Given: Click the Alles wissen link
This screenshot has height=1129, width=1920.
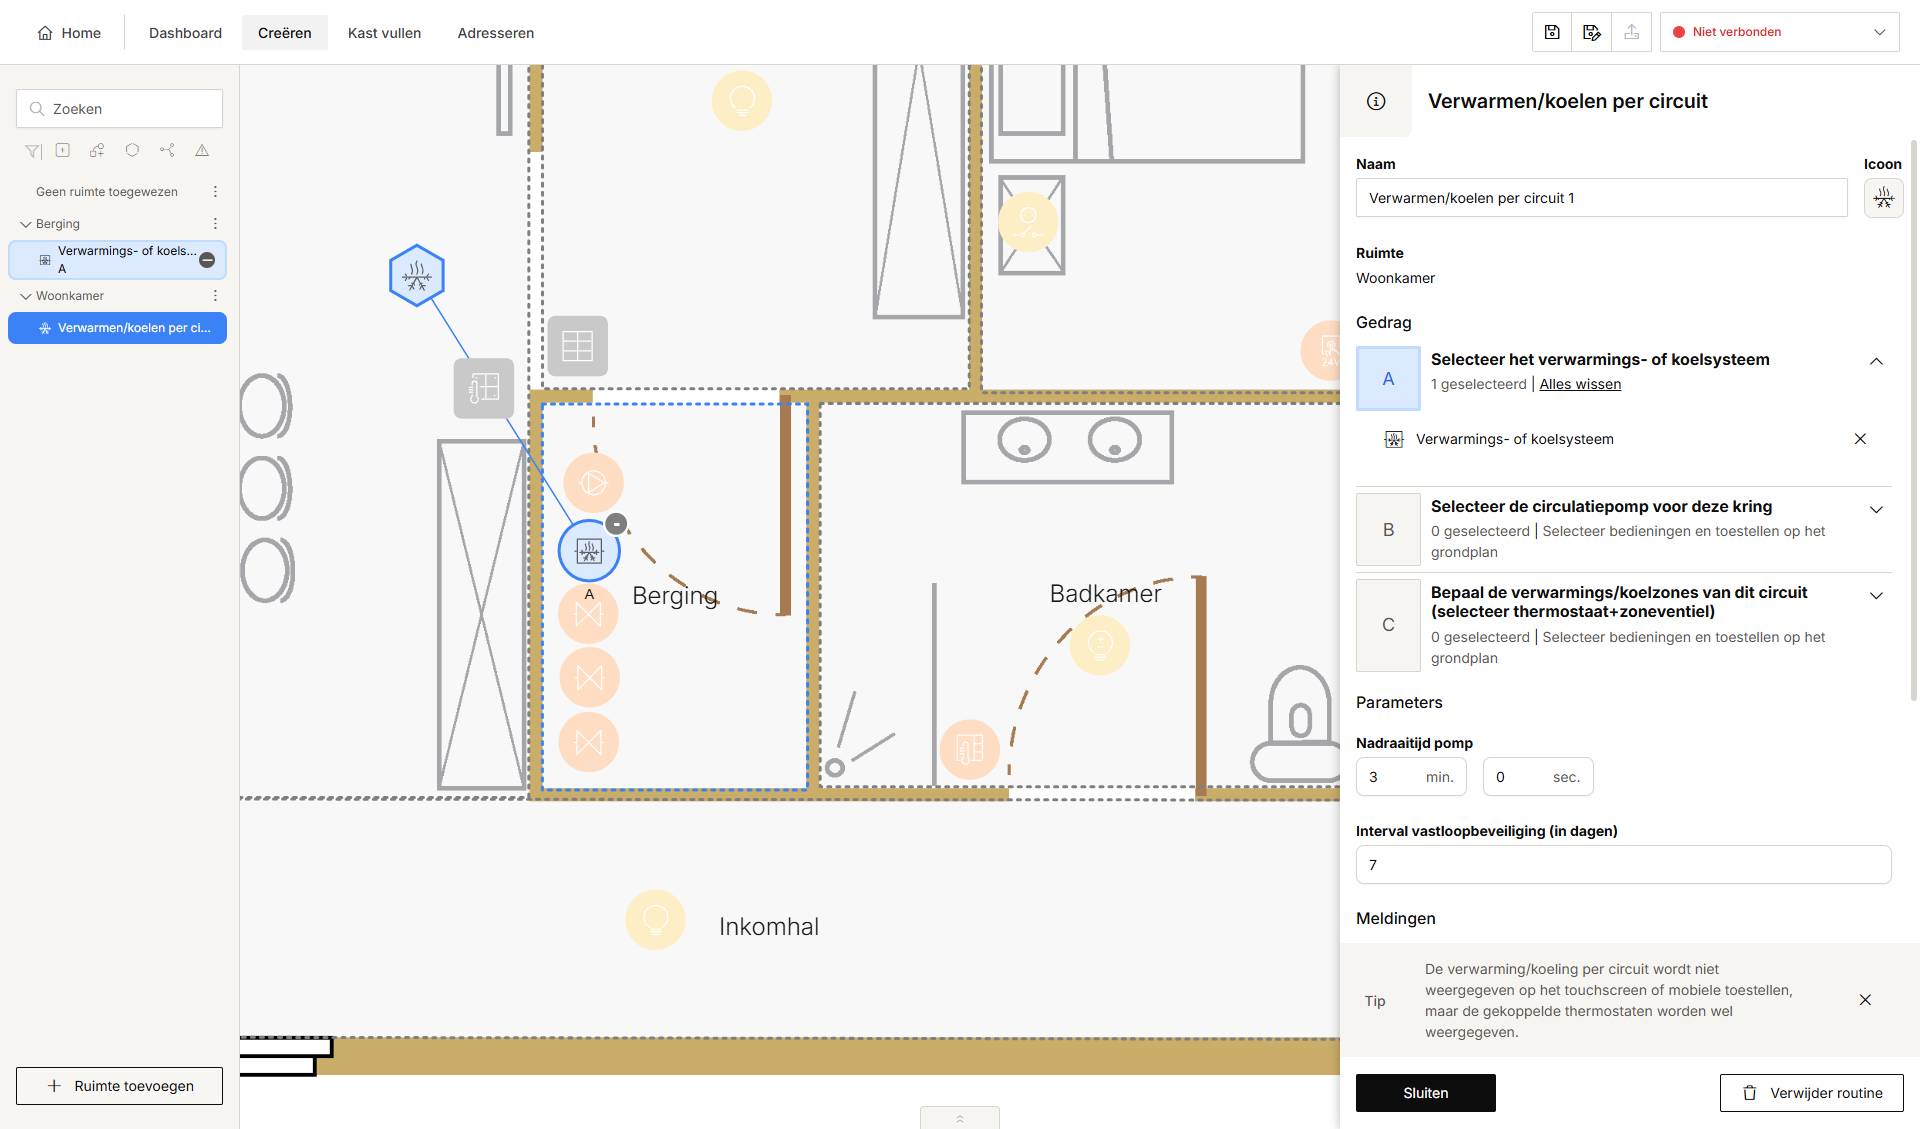Looking at the screenshot, I should click(x=1580, y=384).
